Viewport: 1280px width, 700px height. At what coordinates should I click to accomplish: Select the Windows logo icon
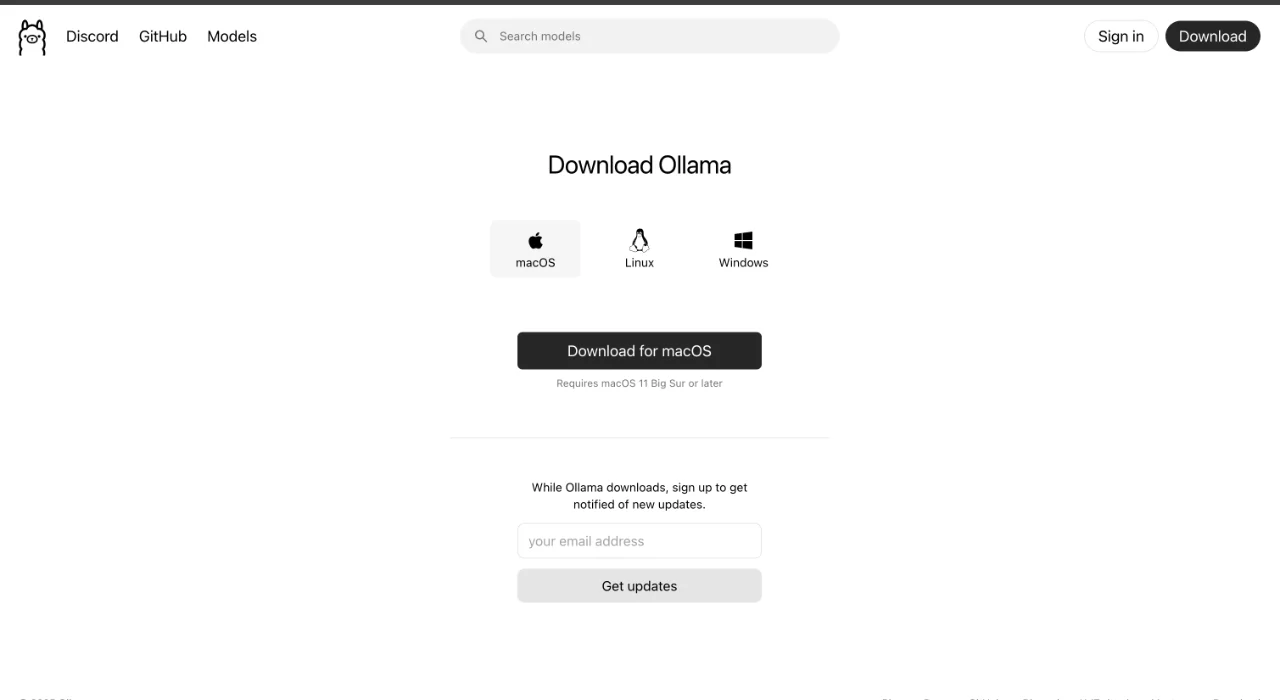pos(743,241)
